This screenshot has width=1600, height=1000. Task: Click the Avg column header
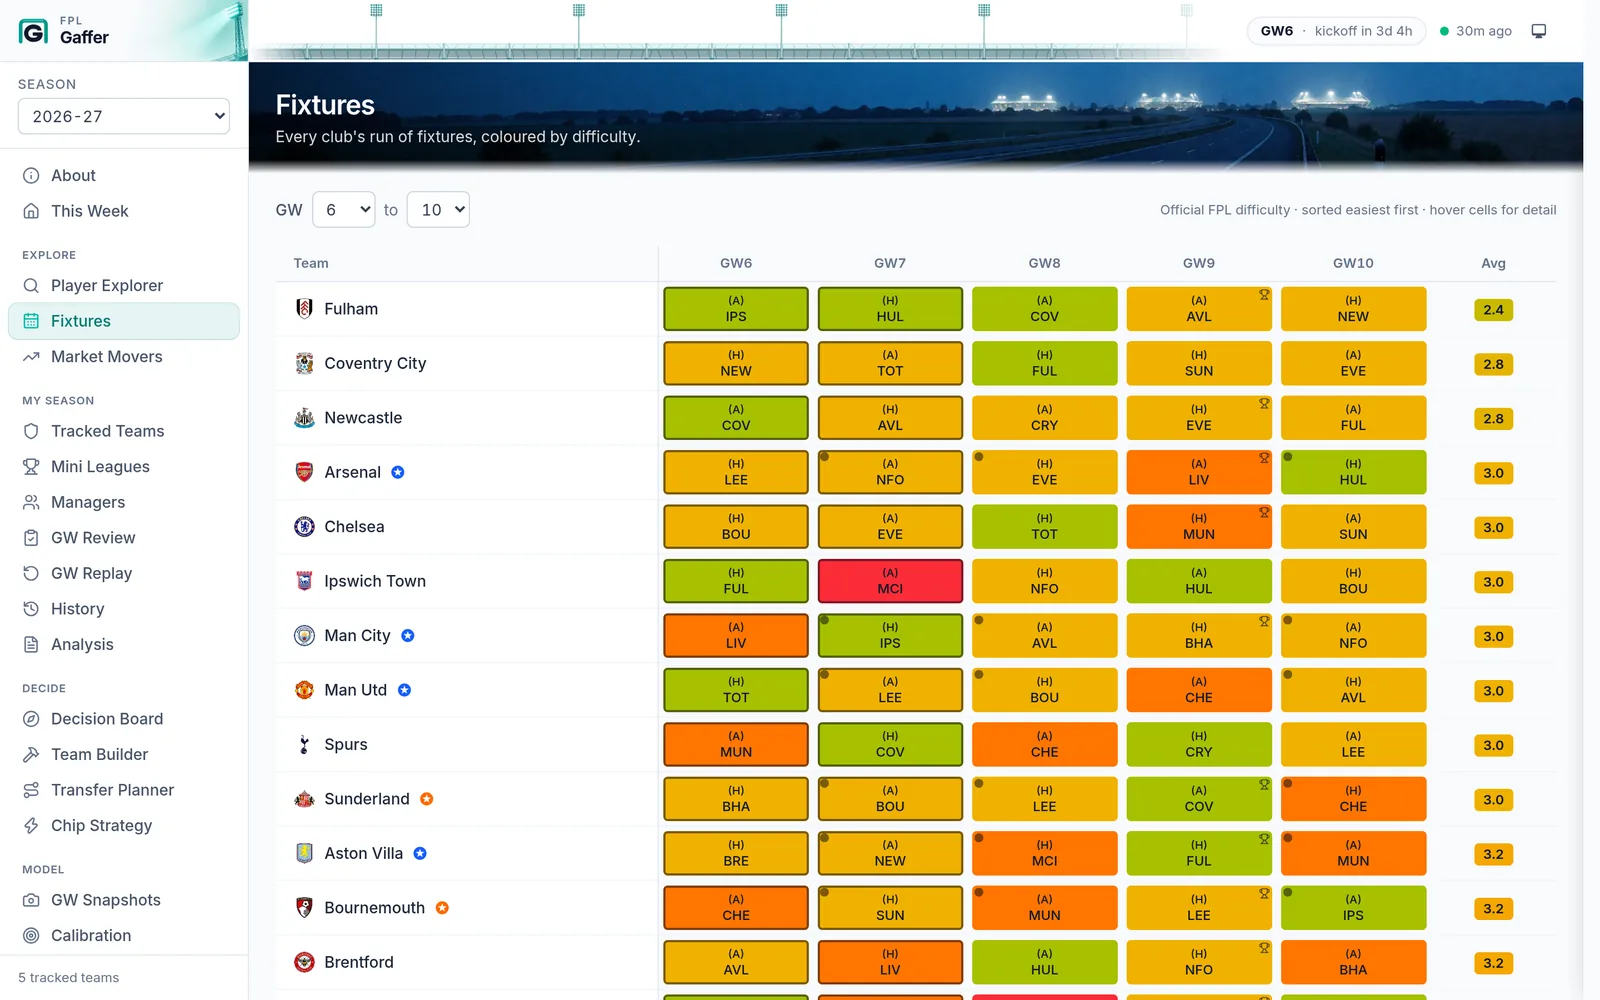[1493, 263]
